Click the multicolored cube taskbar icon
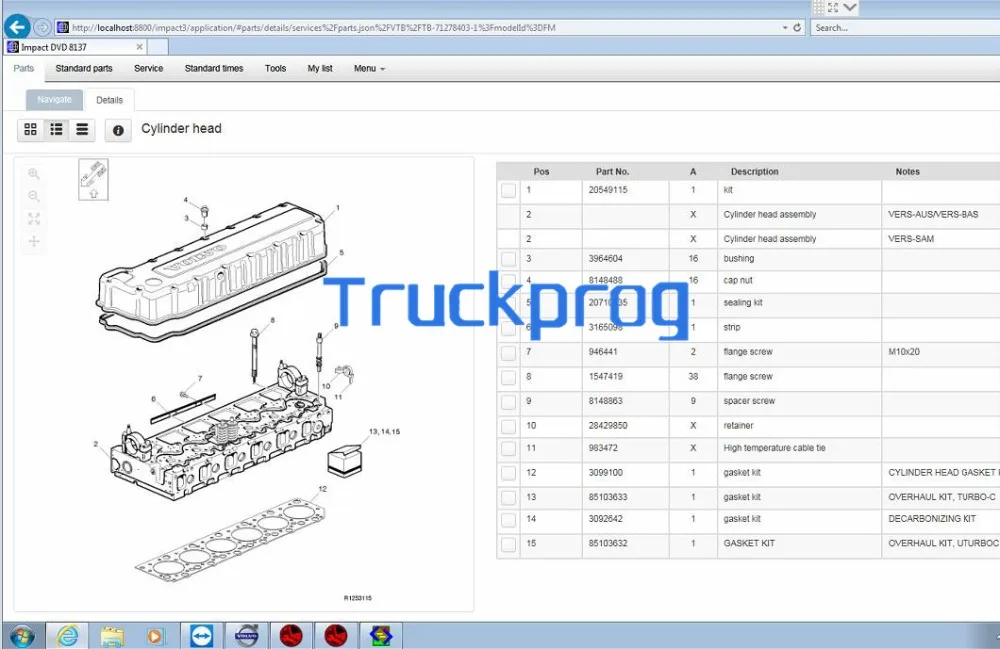 point(381,636)
